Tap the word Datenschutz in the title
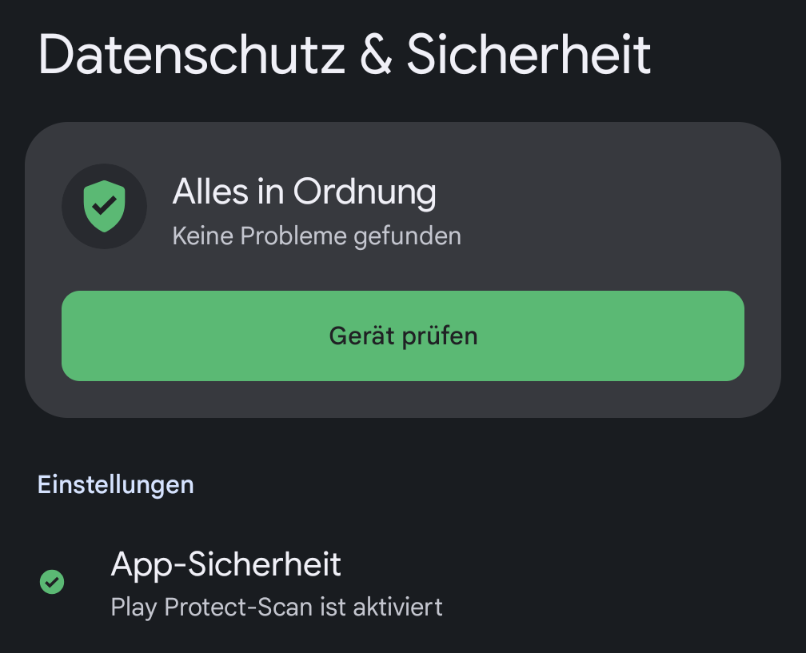 click(189, 54)
